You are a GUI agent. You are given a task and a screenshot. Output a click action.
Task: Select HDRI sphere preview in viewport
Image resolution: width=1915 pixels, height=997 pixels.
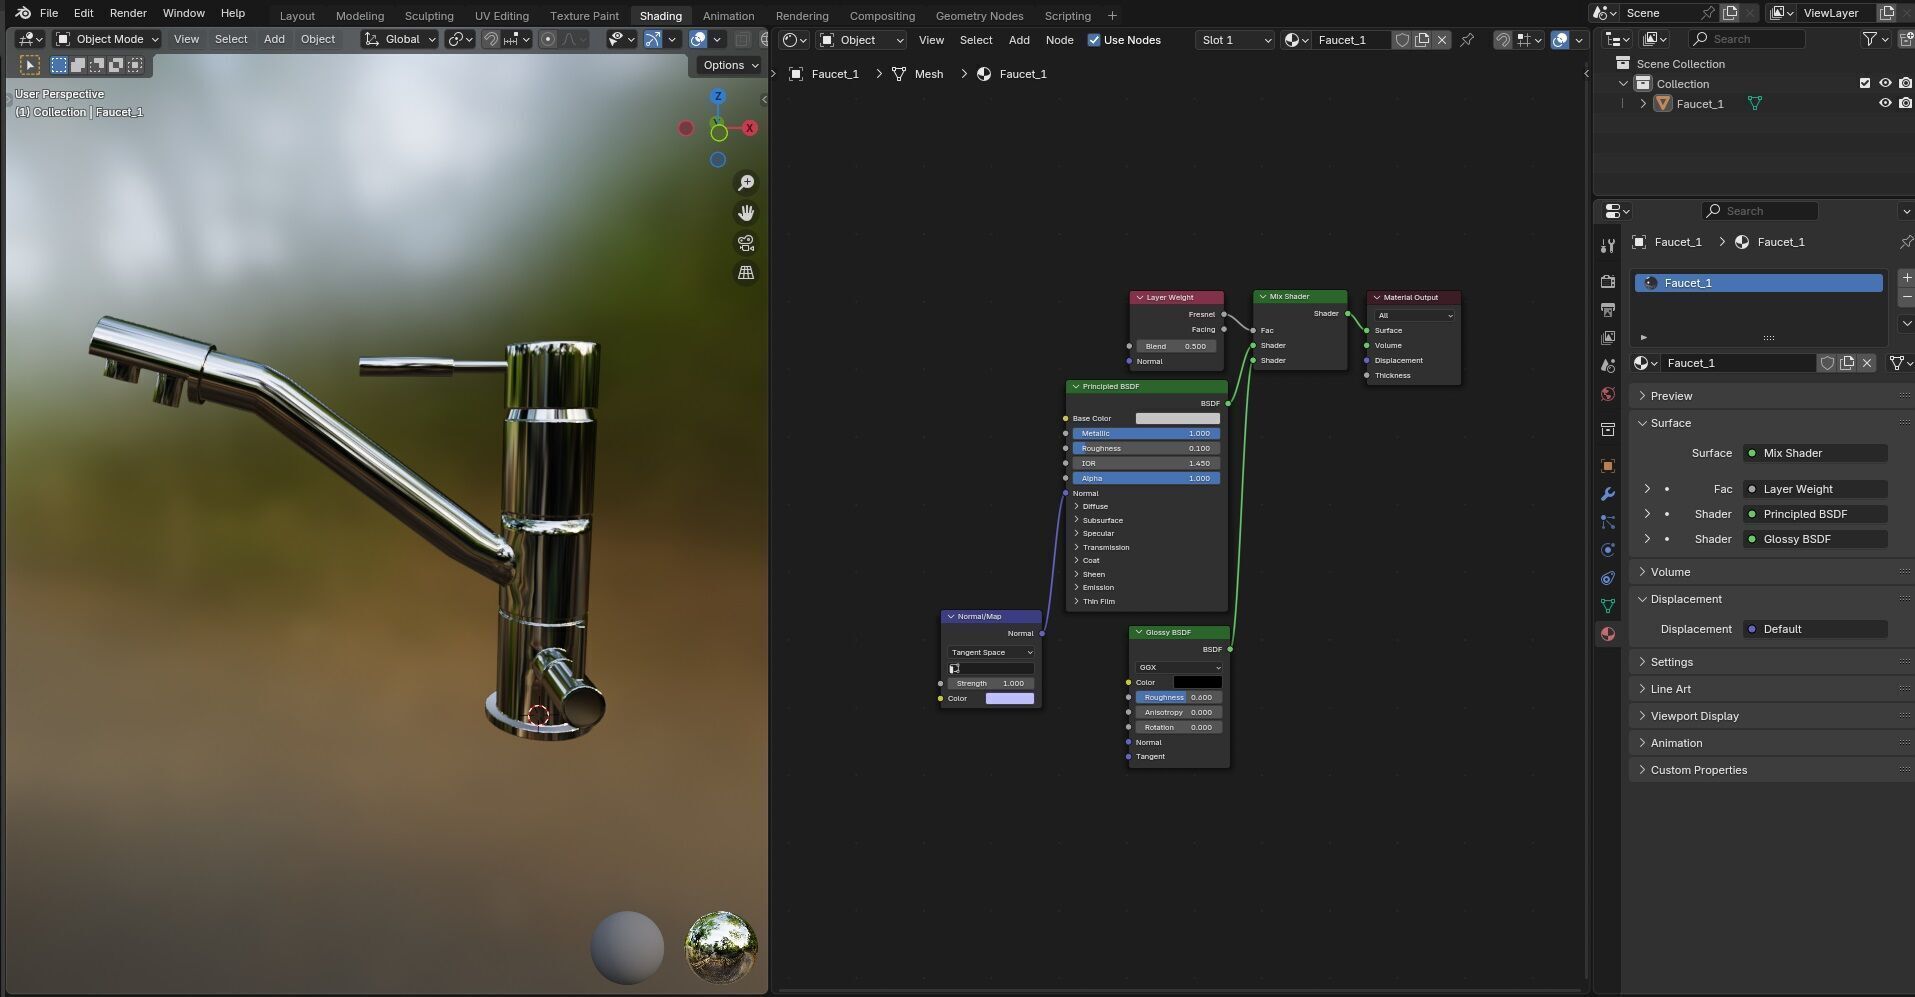(x=720, y=946)
